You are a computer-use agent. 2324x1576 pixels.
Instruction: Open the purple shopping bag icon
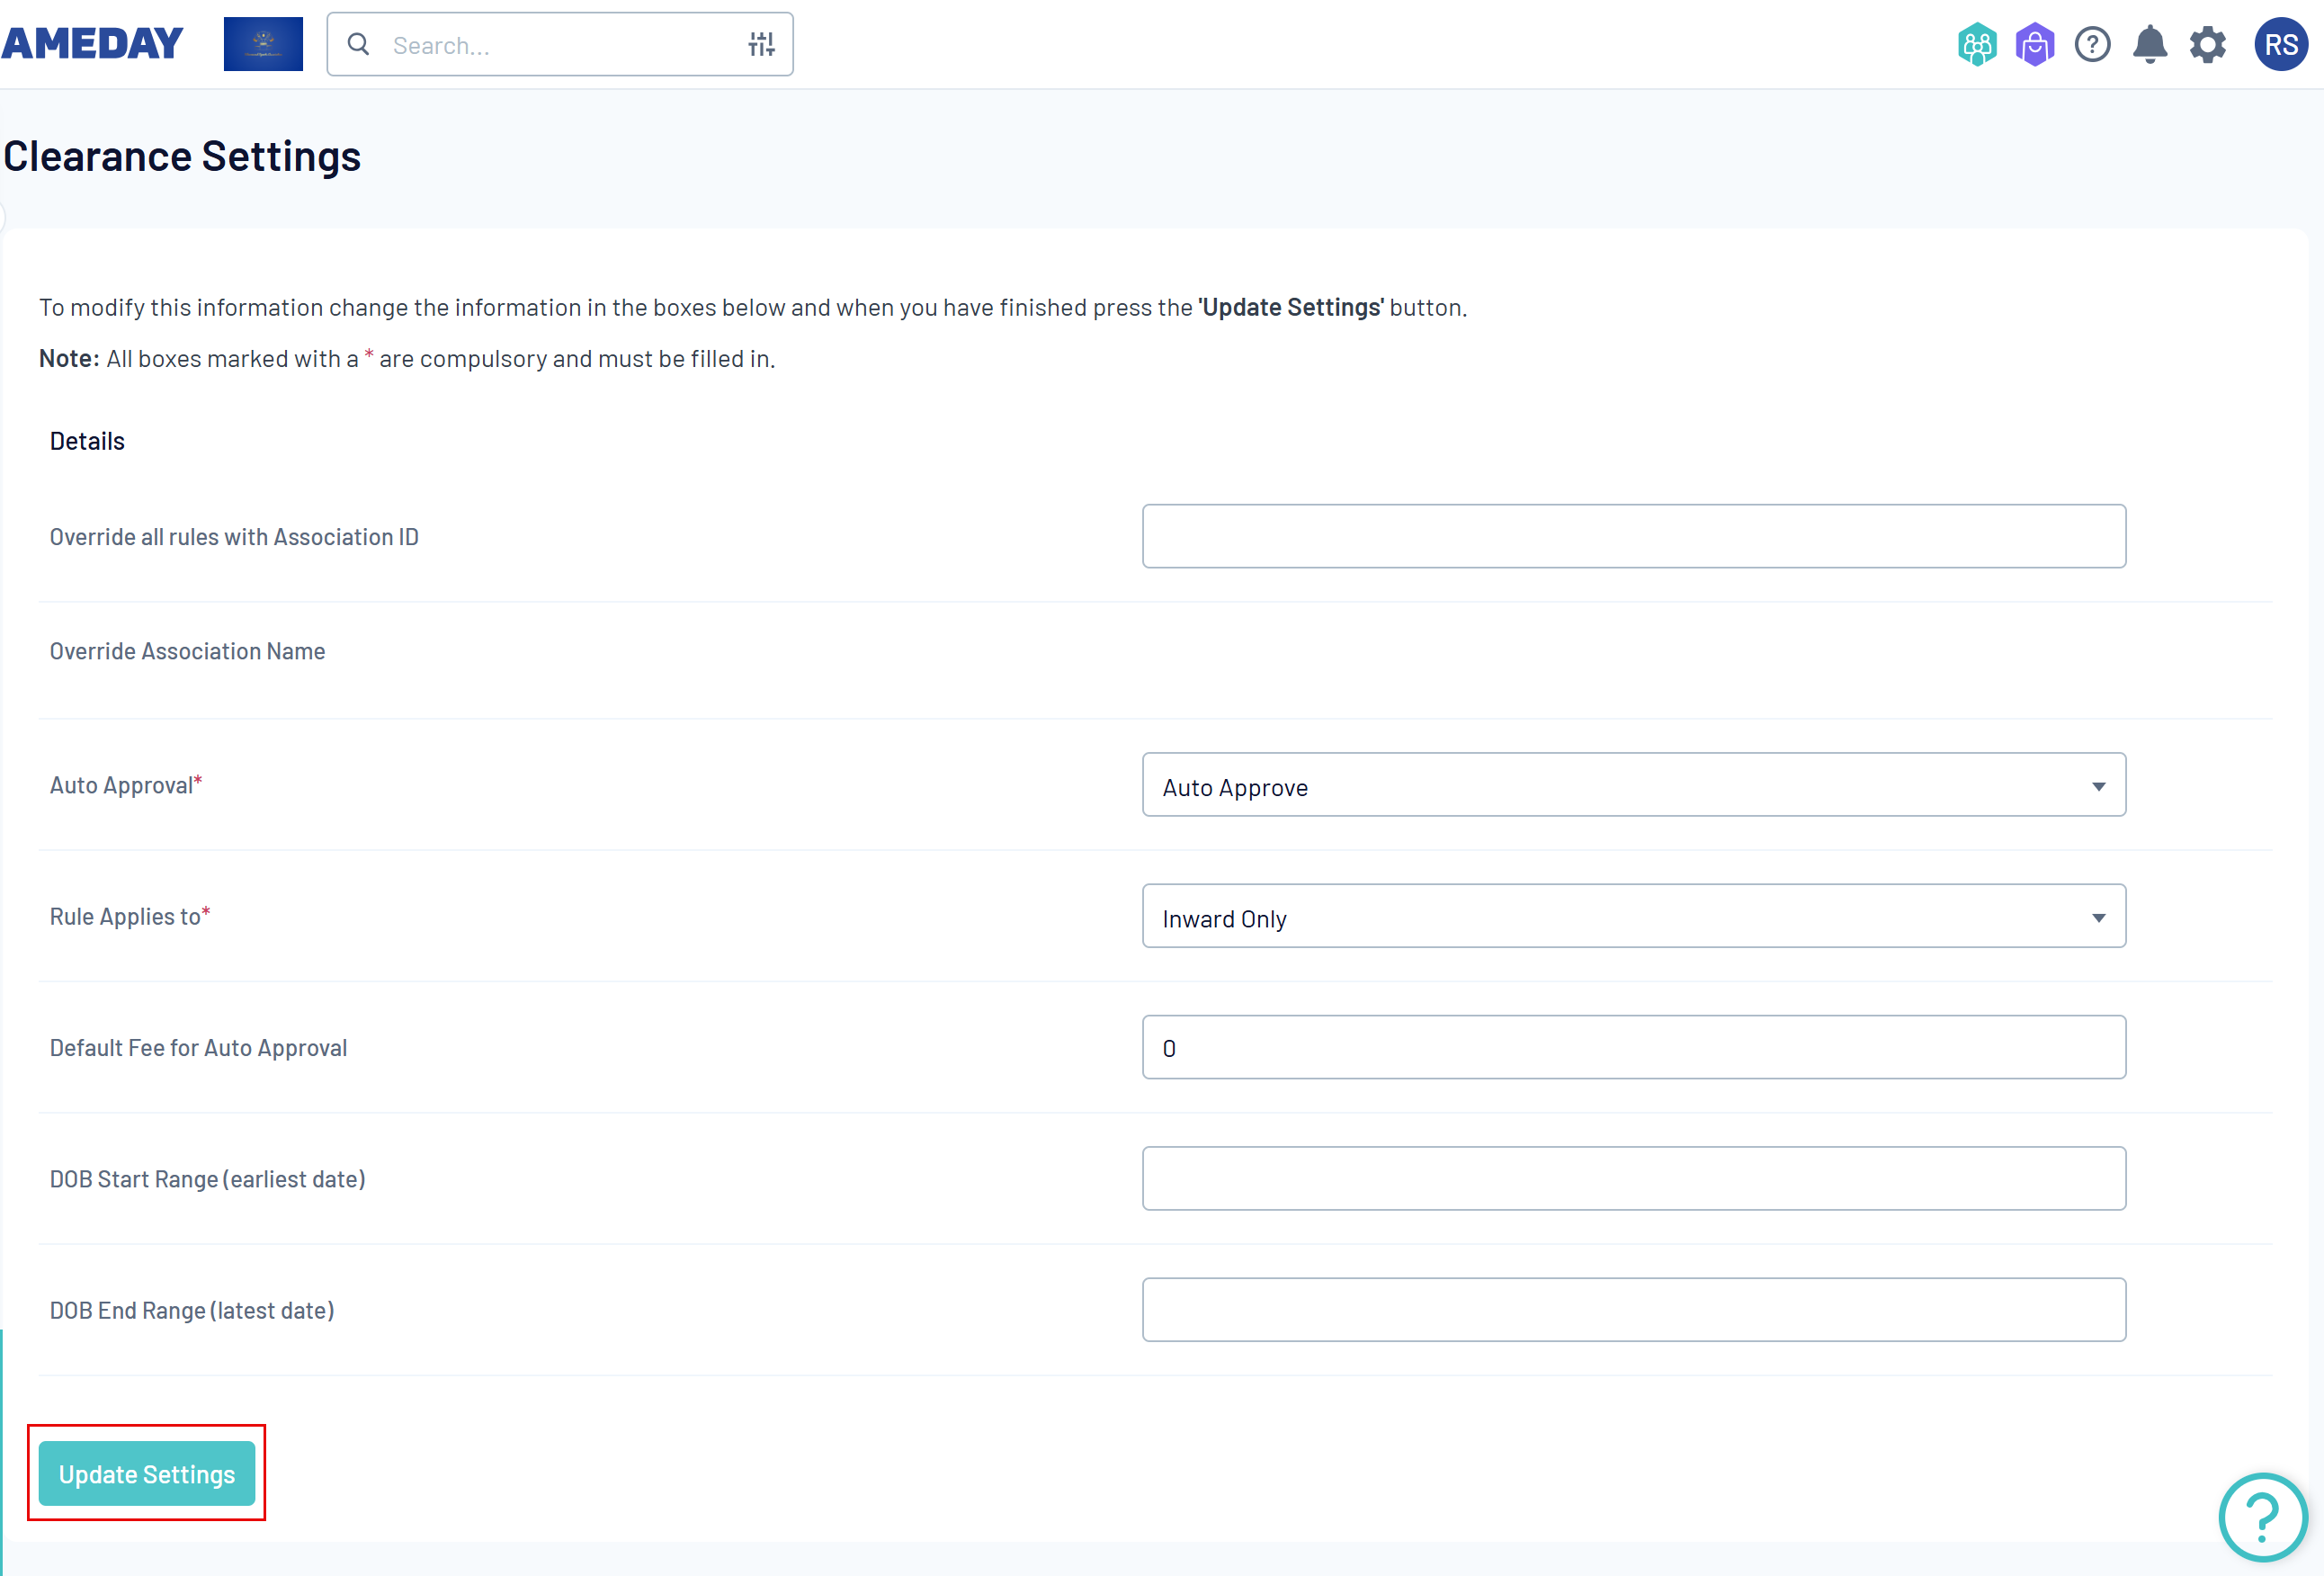click(2034, 44)
